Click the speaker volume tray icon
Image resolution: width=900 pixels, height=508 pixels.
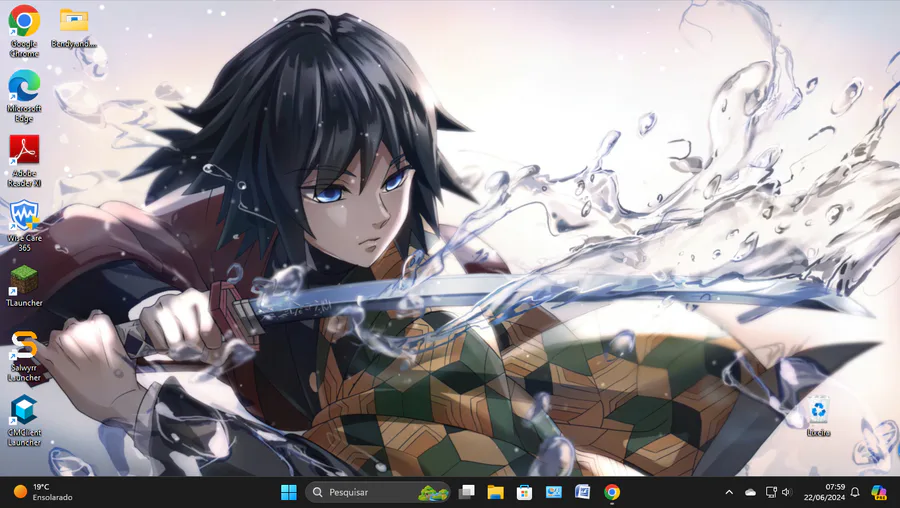tap(786, 492)
